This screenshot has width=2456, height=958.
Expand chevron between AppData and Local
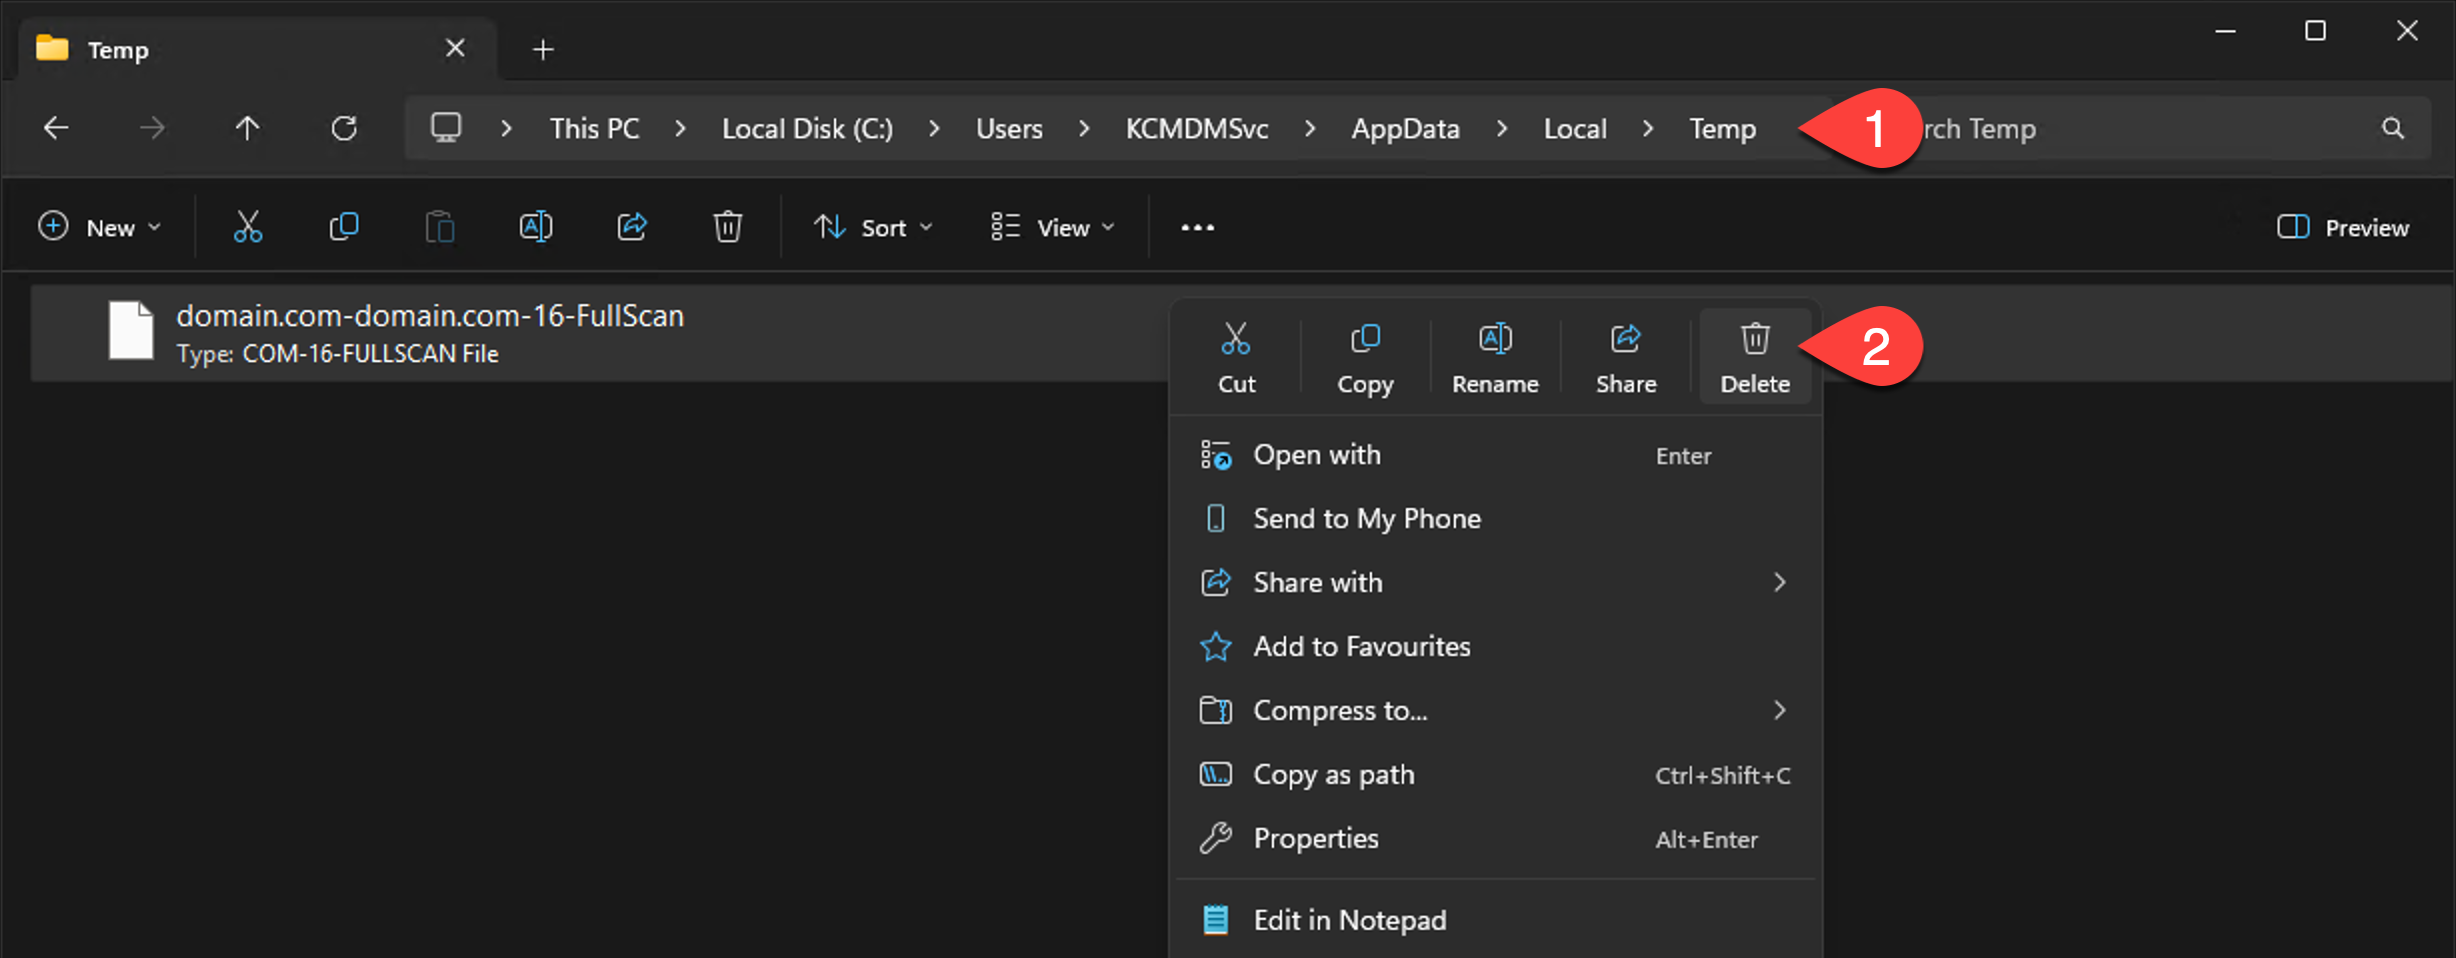coord(1501,128)
